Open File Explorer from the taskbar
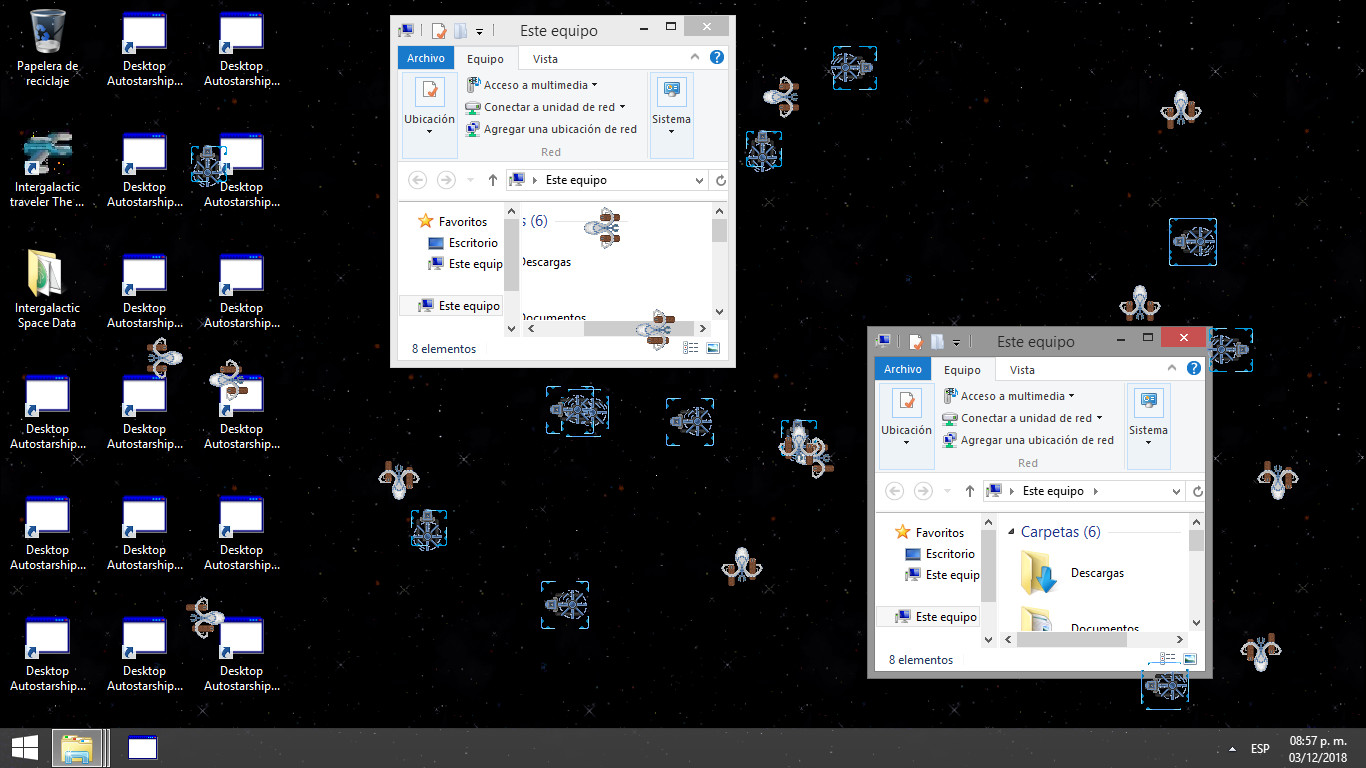The image size is (1366, 768). tap(79, 747)
